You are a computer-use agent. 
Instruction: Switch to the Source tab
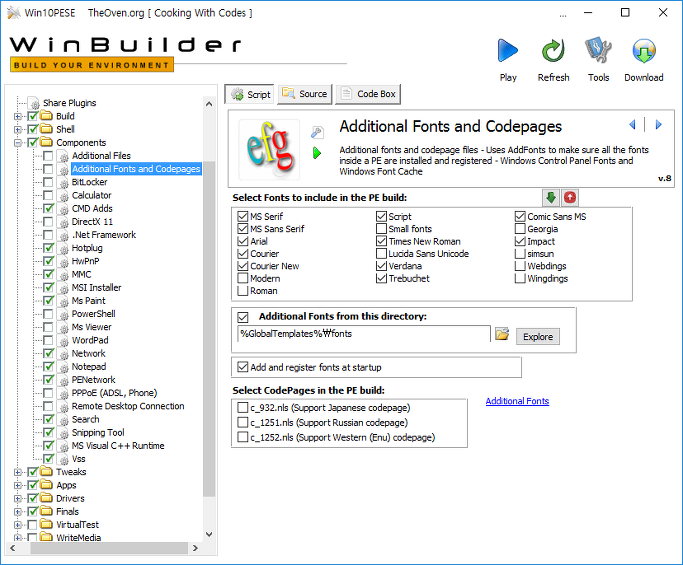pos(305,94)
